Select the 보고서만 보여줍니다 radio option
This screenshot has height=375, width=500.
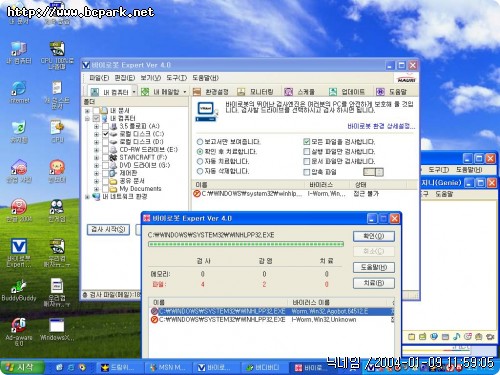point(200,142)
